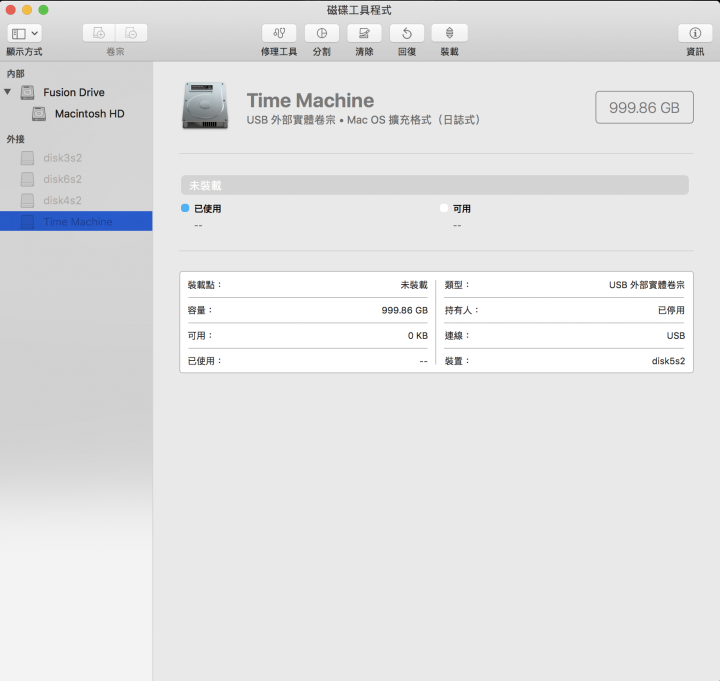Click the green zoom window button
Screen dimensions: 720x681
43,10
